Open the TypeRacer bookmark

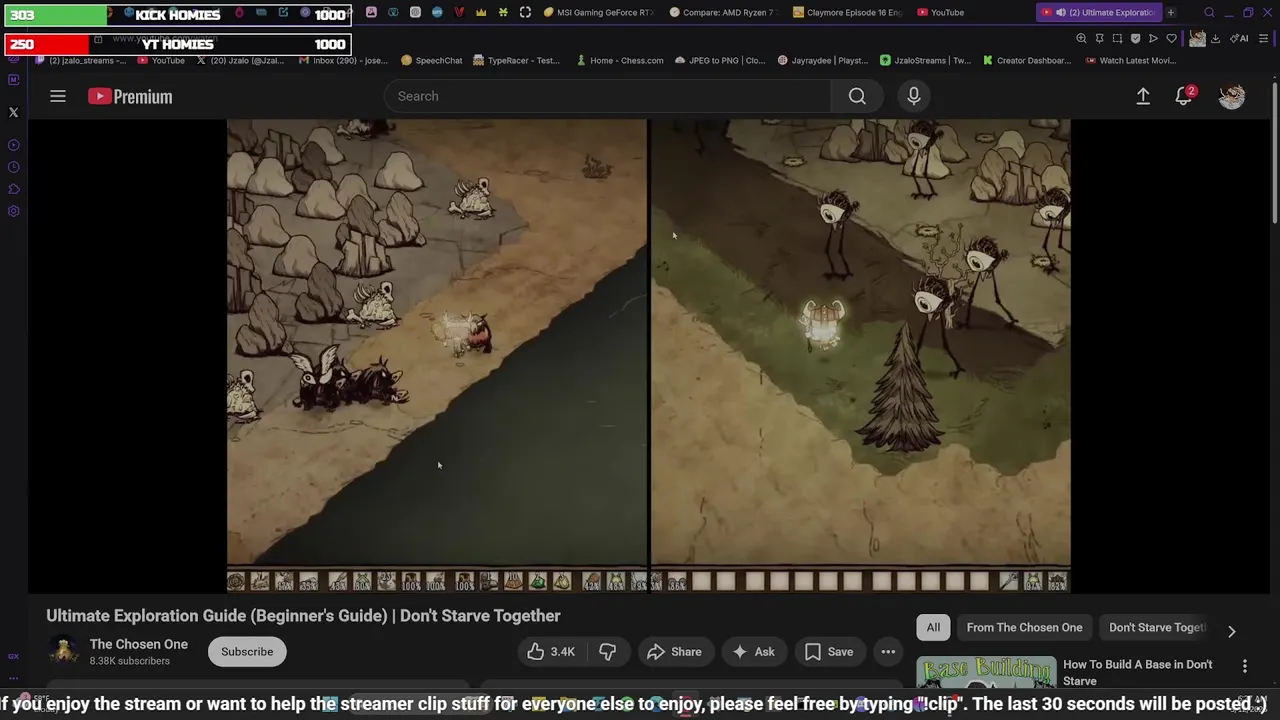pos(516,60)
